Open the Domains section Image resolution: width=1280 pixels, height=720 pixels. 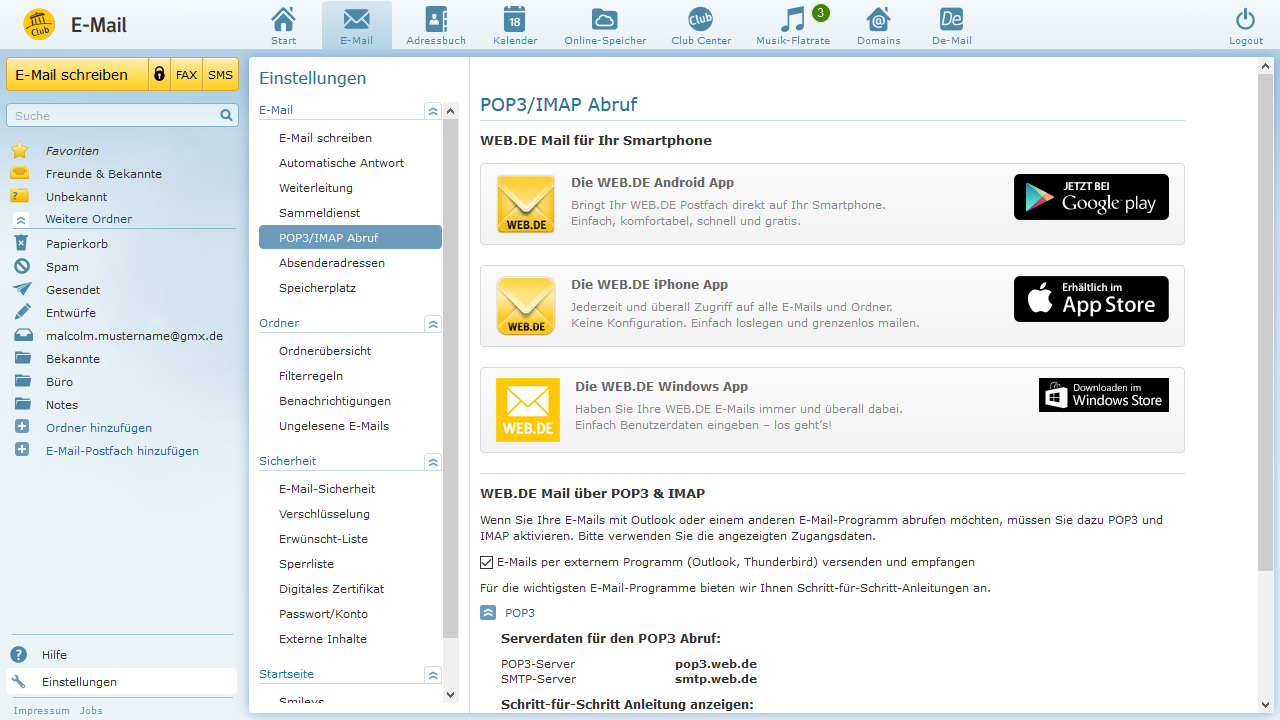click(x=878, y=25)
